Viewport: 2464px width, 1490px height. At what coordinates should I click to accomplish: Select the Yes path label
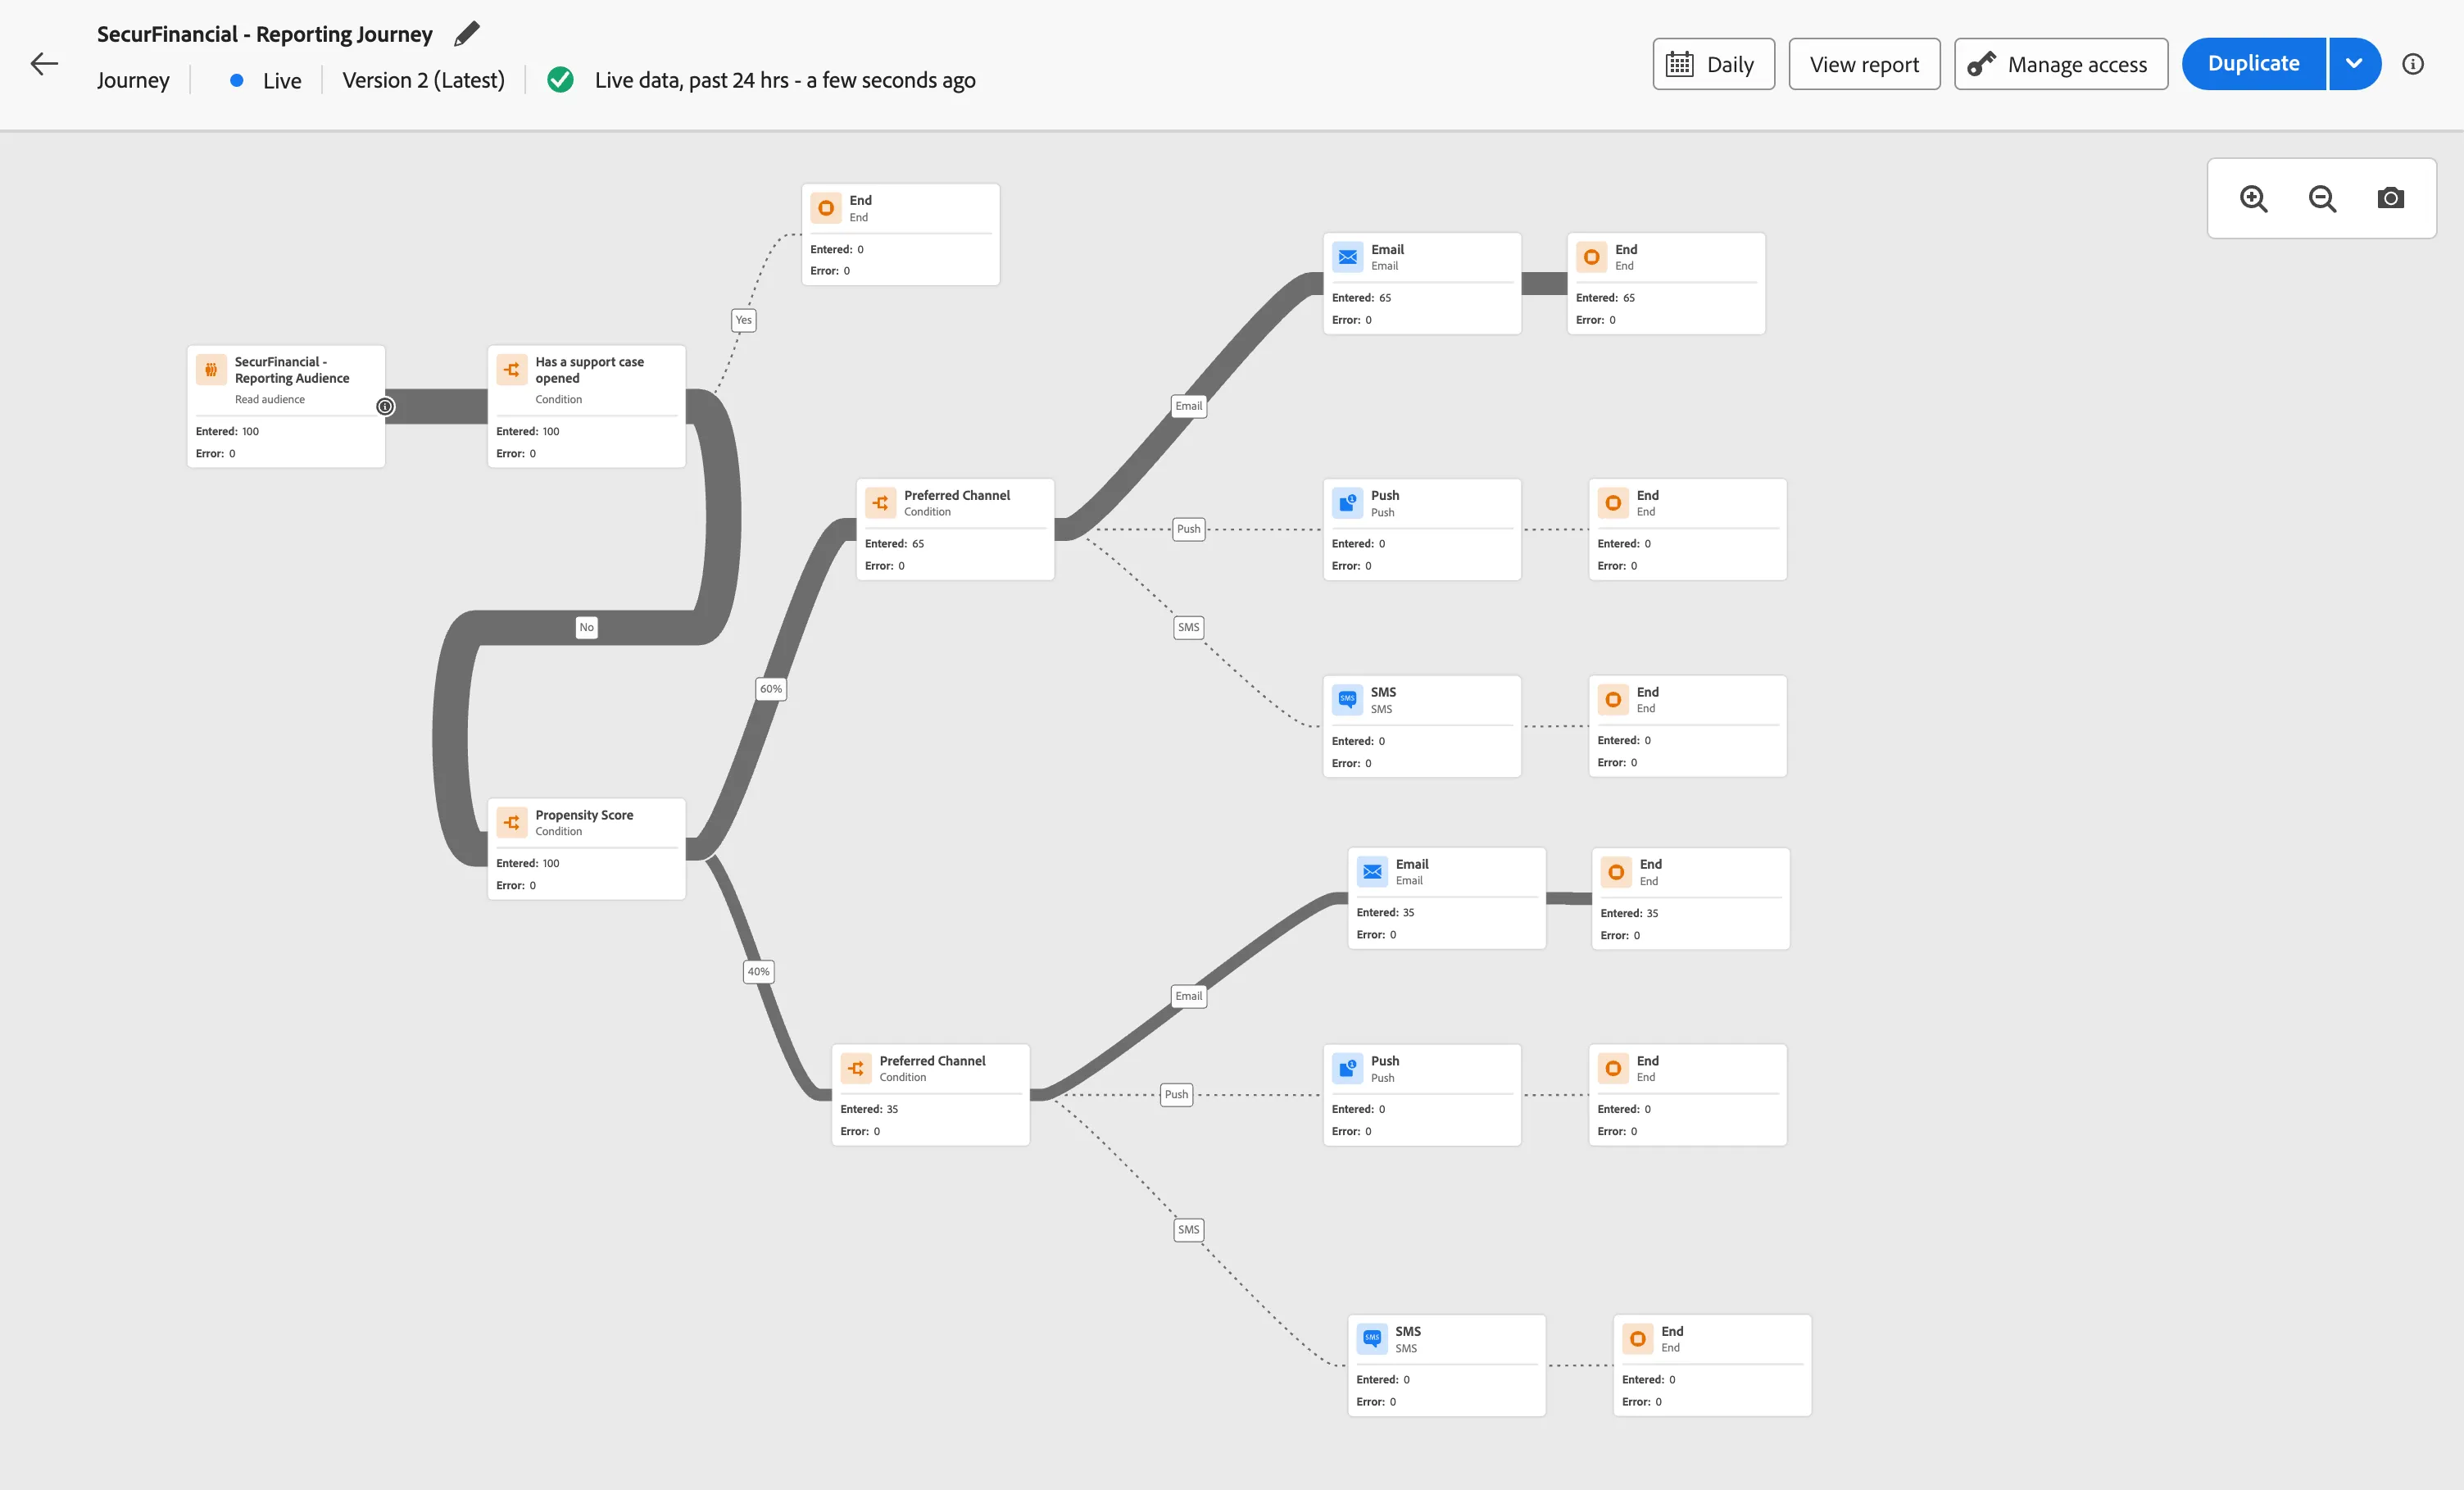click(x=743, y=320)
